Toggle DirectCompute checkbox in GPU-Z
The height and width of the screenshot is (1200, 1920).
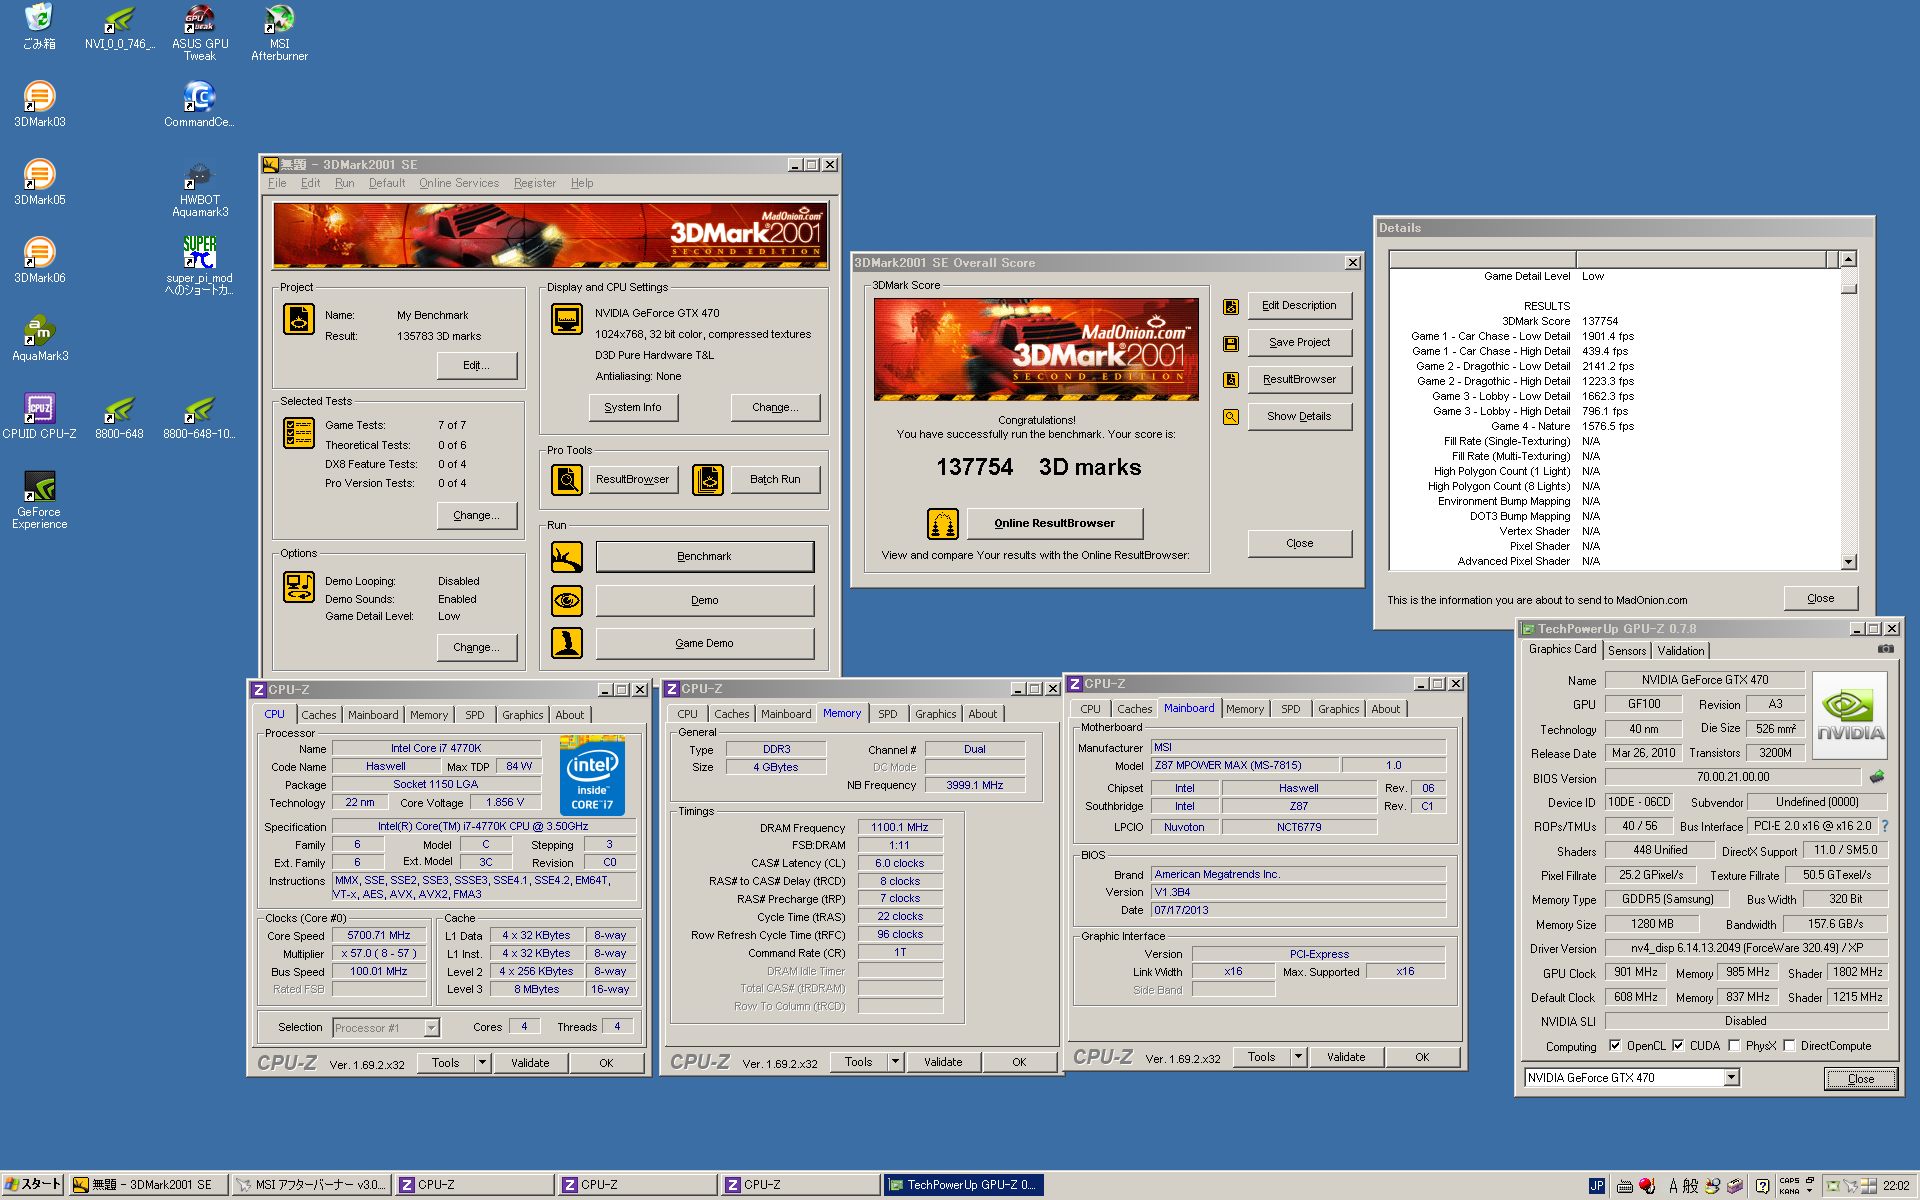click(x=1789, y=1046)
